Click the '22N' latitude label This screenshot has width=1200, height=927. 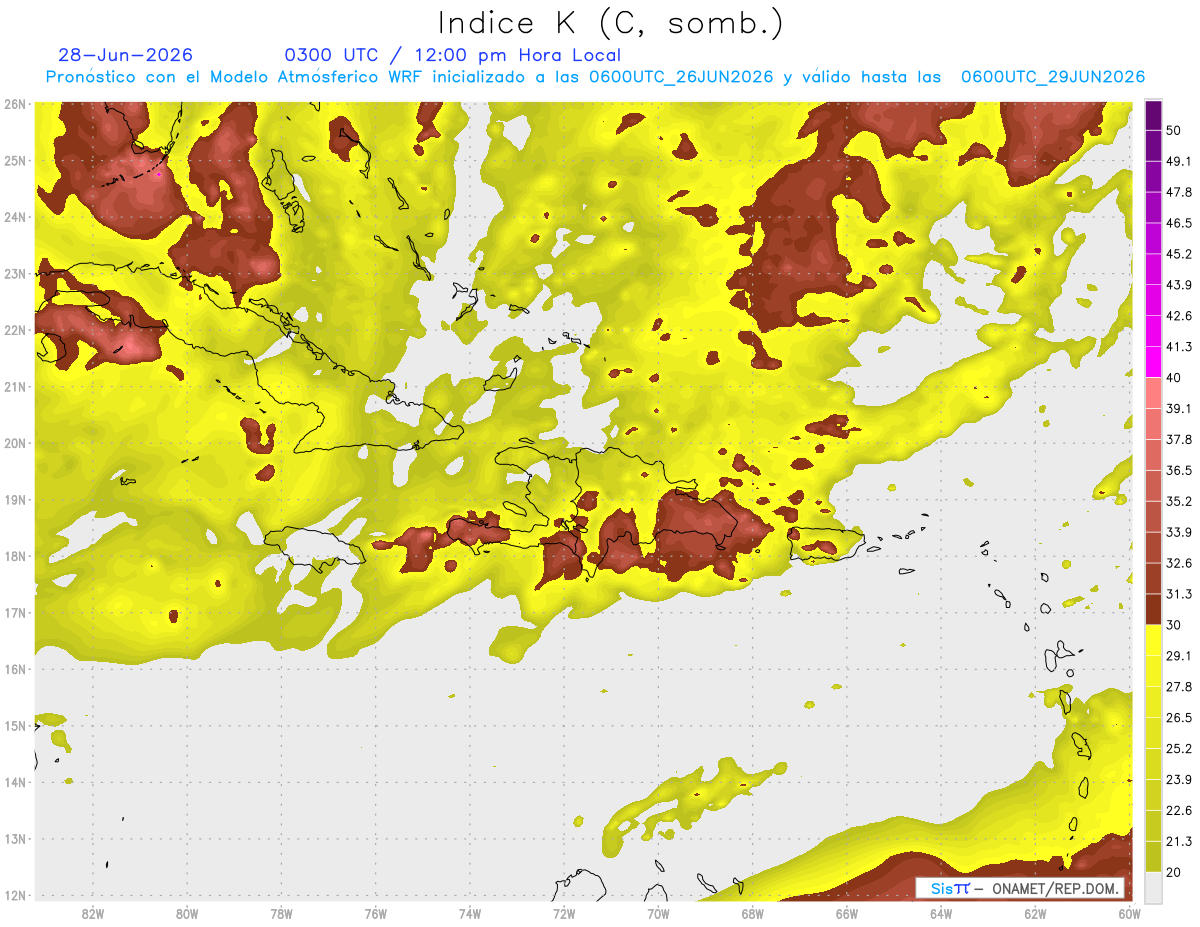pyautogui.click(x=14, y=330)
